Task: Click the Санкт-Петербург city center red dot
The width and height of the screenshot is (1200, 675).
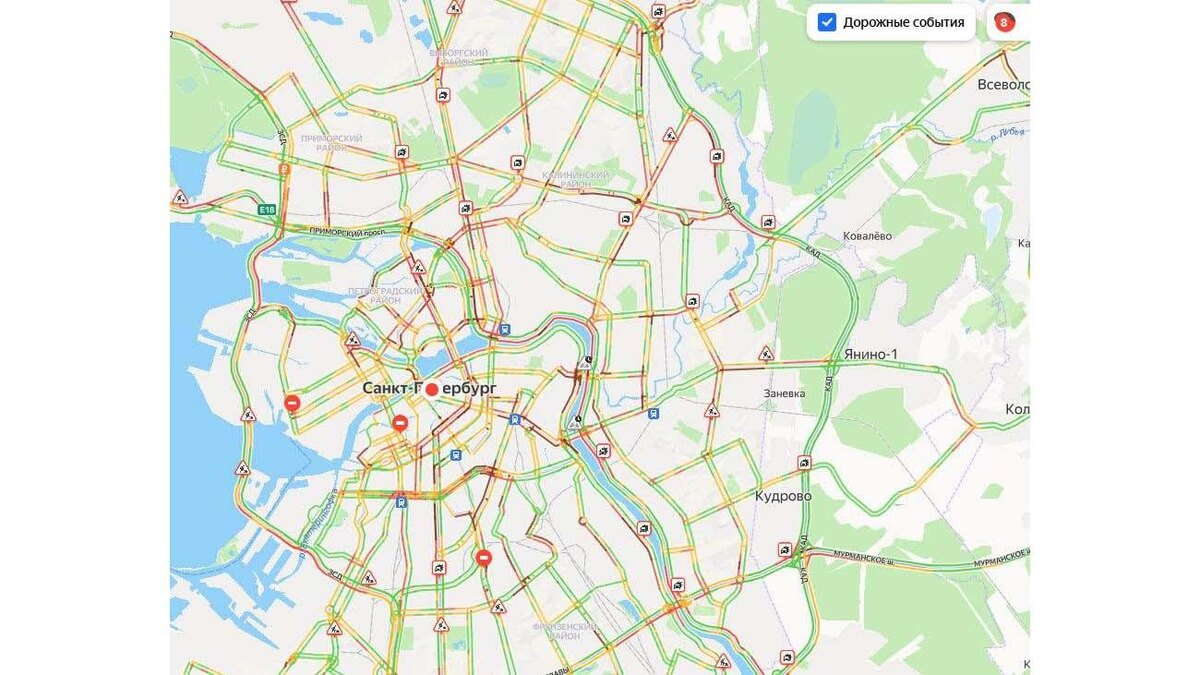Action: pyautogui.click(x=432, y=389)
